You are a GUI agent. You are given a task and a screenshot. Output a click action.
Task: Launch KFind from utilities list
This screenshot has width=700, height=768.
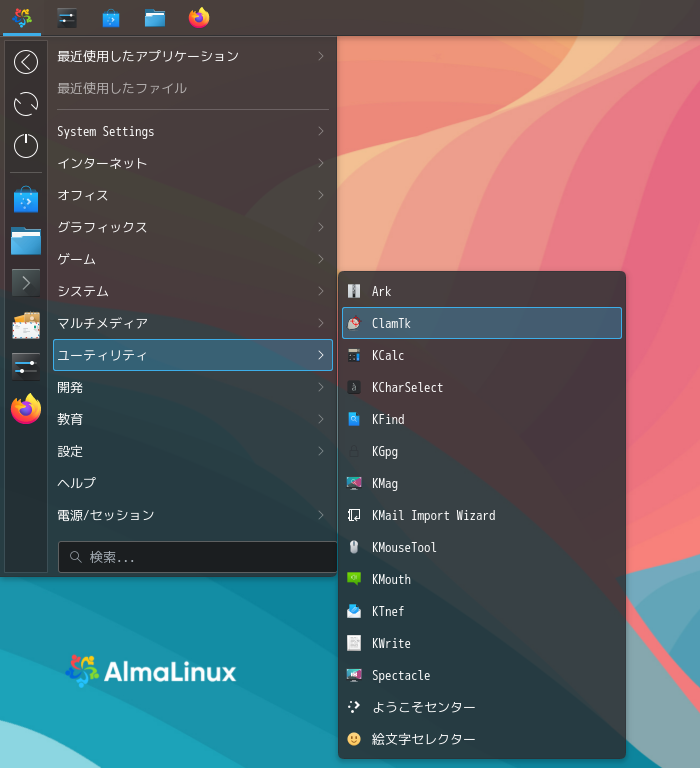482,419
